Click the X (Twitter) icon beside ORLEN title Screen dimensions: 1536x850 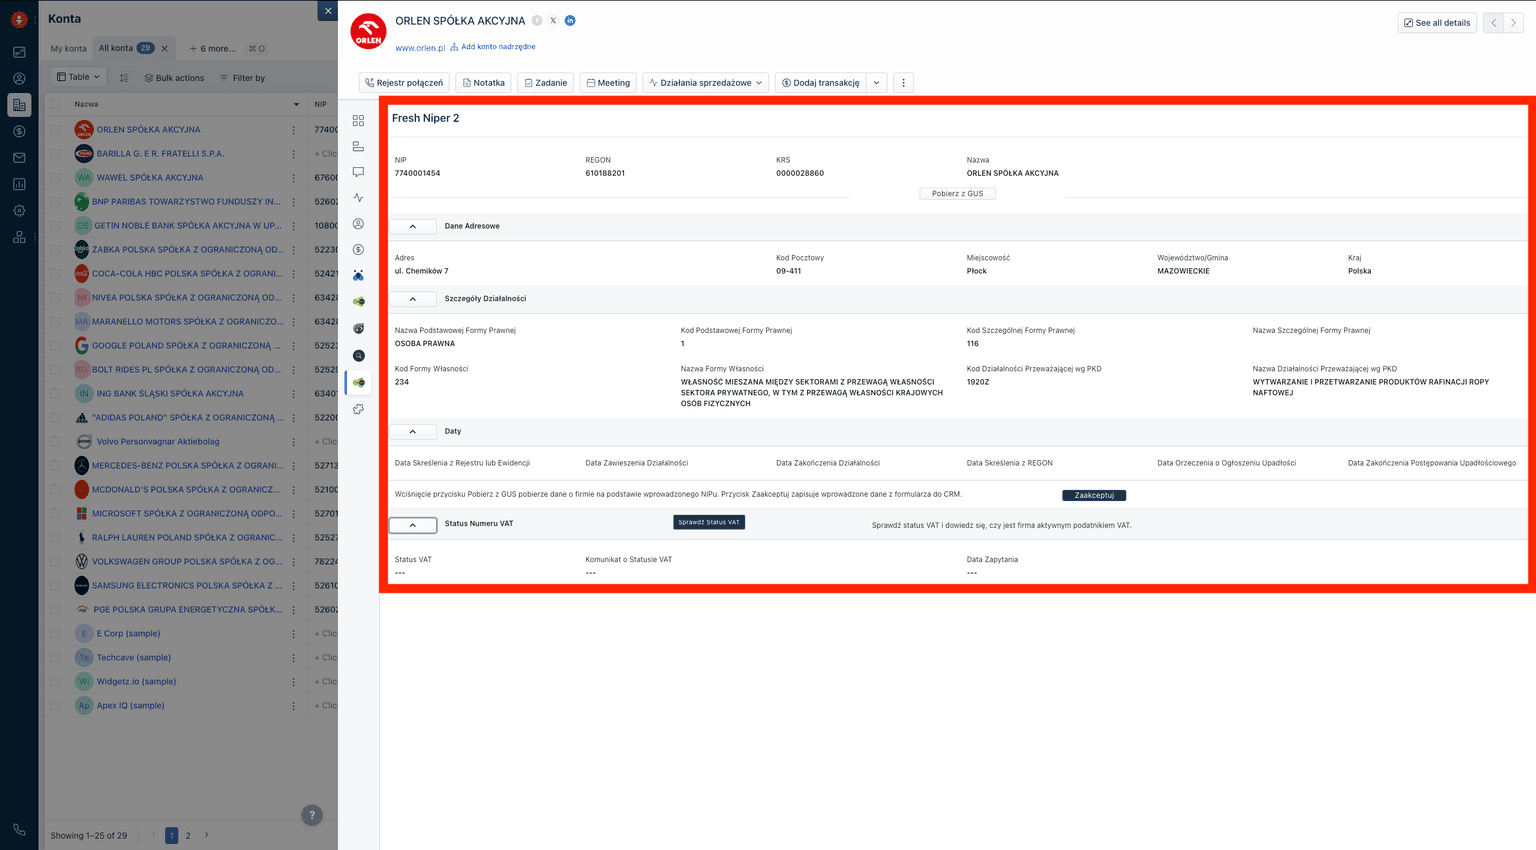tap(553, 20)
